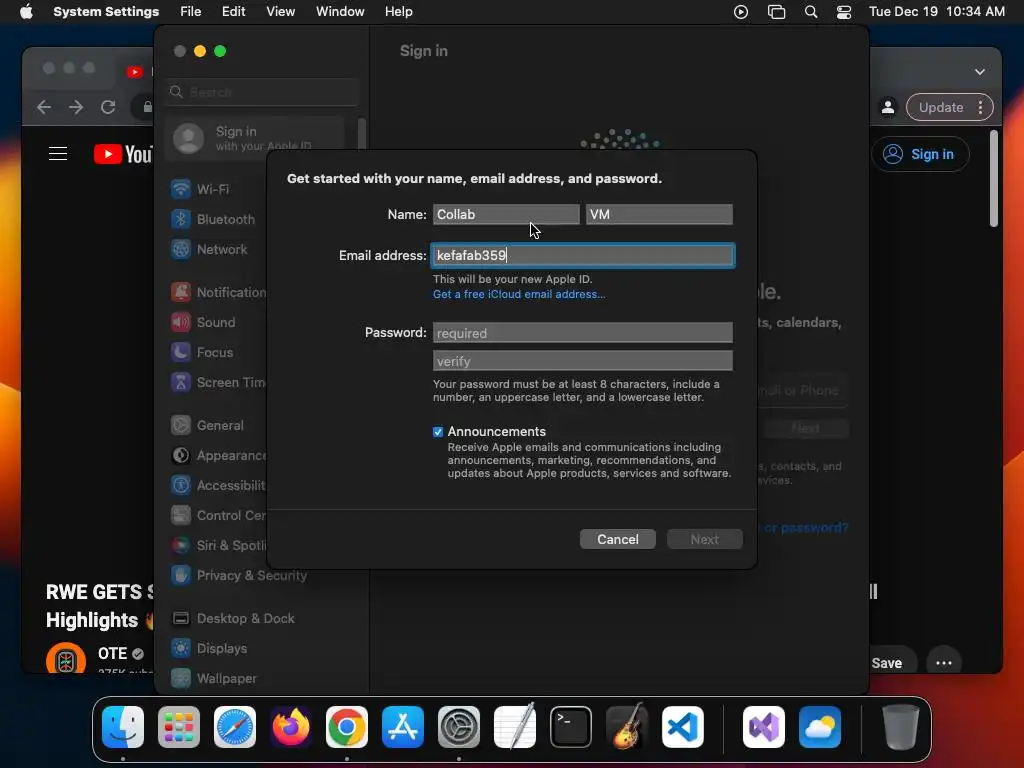Viewport: 1024px width, 768px height.
Task: Open Spotlight search in menu bar
Action: point(811,12)
